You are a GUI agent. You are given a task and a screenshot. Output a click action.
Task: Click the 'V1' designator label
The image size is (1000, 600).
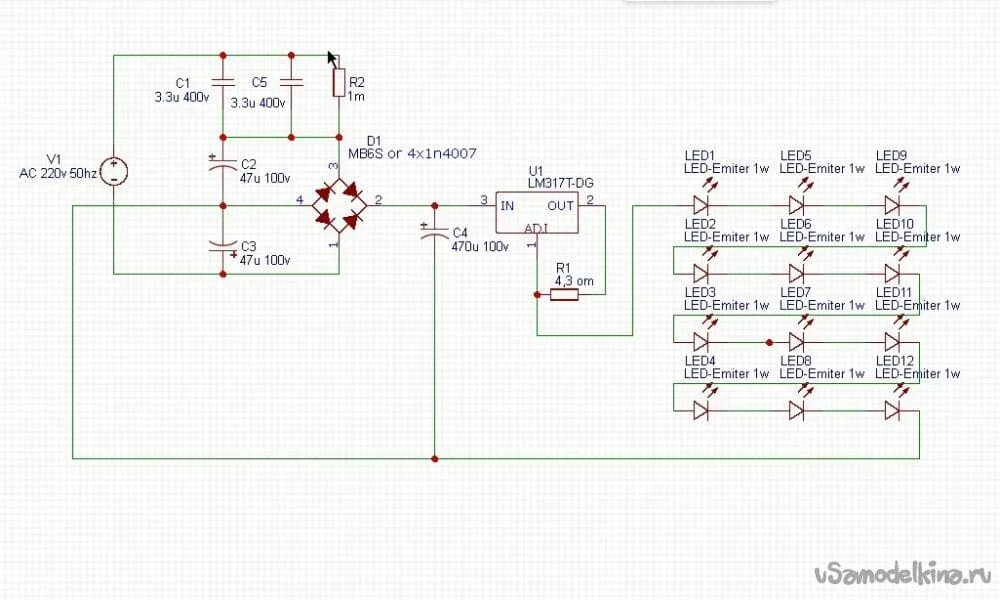54,159
